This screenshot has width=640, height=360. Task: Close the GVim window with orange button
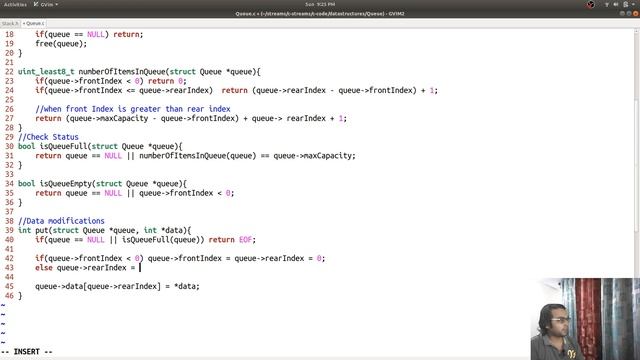636,13
